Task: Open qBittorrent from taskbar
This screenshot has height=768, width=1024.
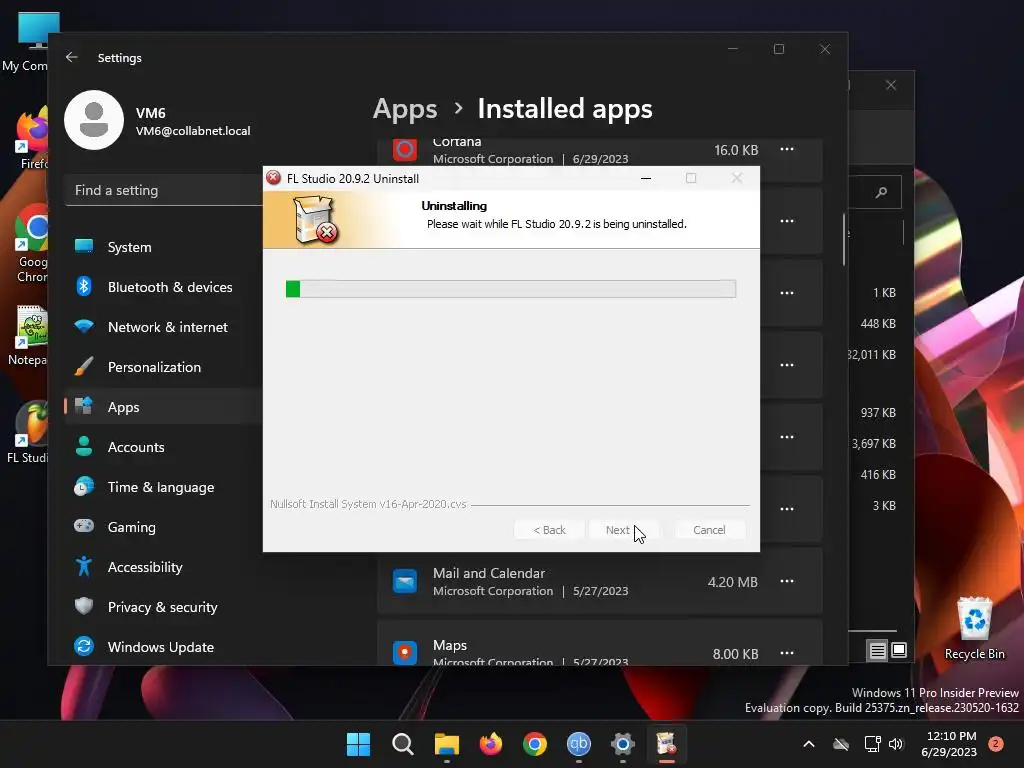Action: click(579, 744)
